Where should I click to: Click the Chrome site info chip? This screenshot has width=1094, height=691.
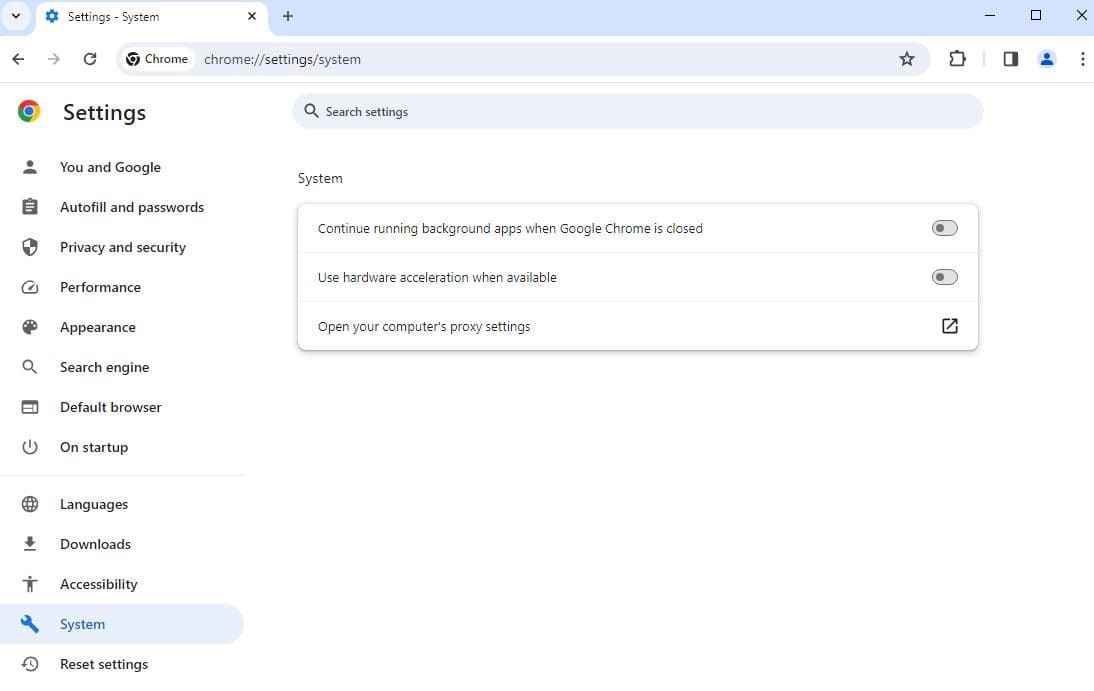click(157, 59)
